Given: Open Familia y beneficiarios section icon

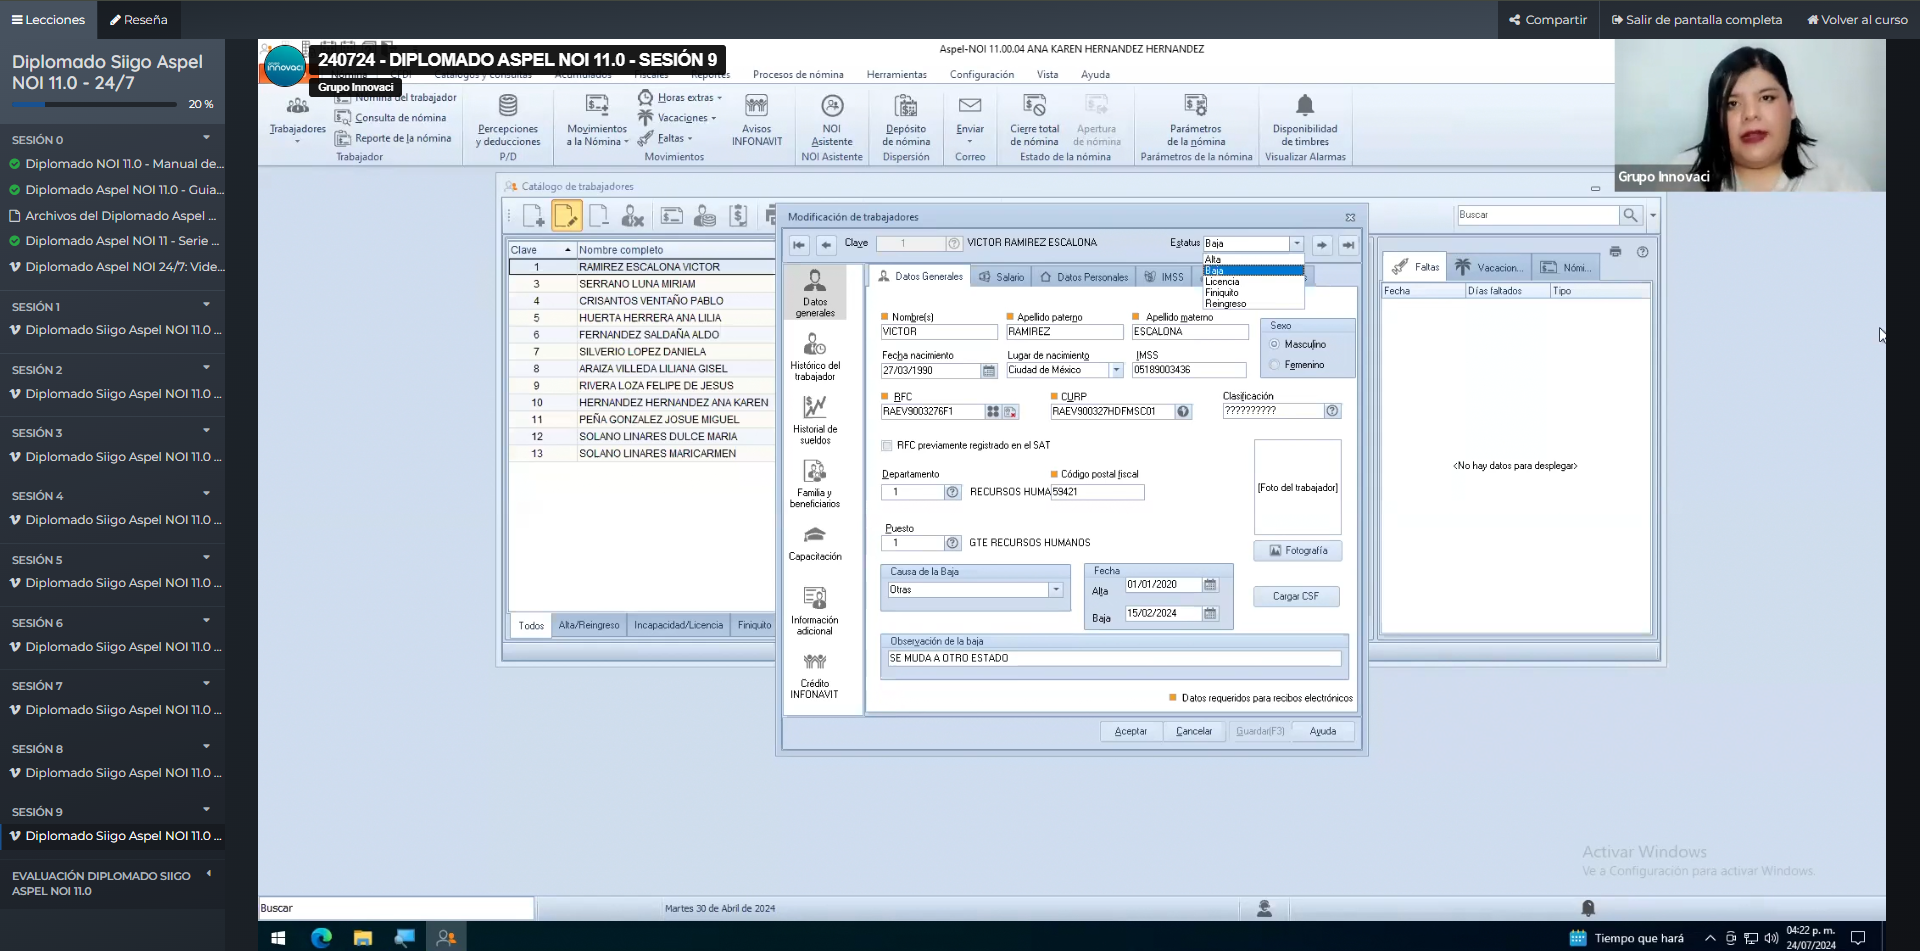Looking at the screenshot, I should 815,472.
